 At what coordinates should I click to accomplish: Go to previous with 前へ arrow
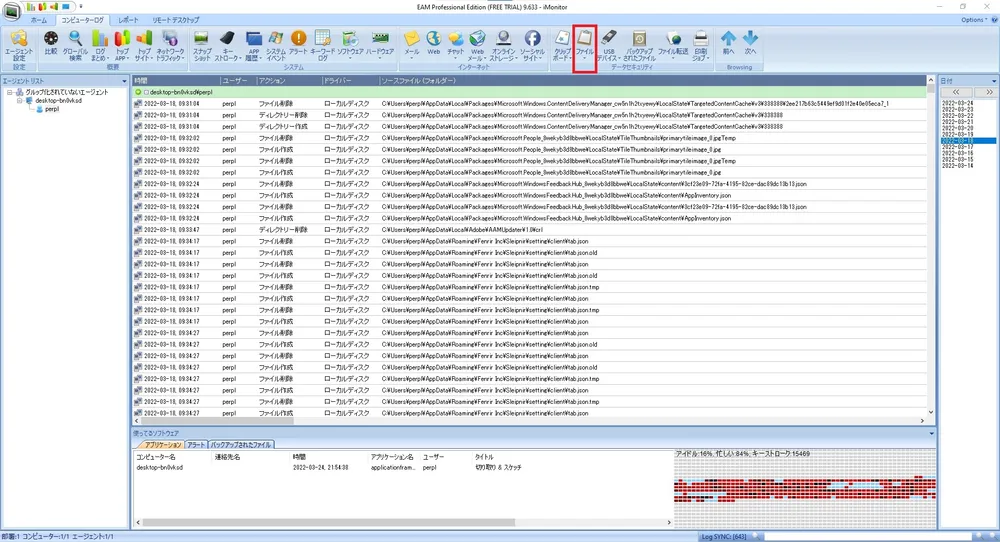click(x=728, y=43)
